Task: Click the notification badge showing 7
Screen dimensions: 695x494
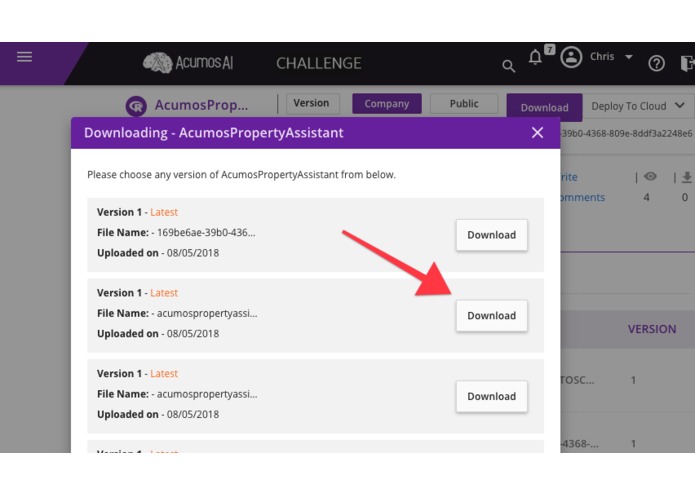Action: pyautogui.click(x=550, y=49)
